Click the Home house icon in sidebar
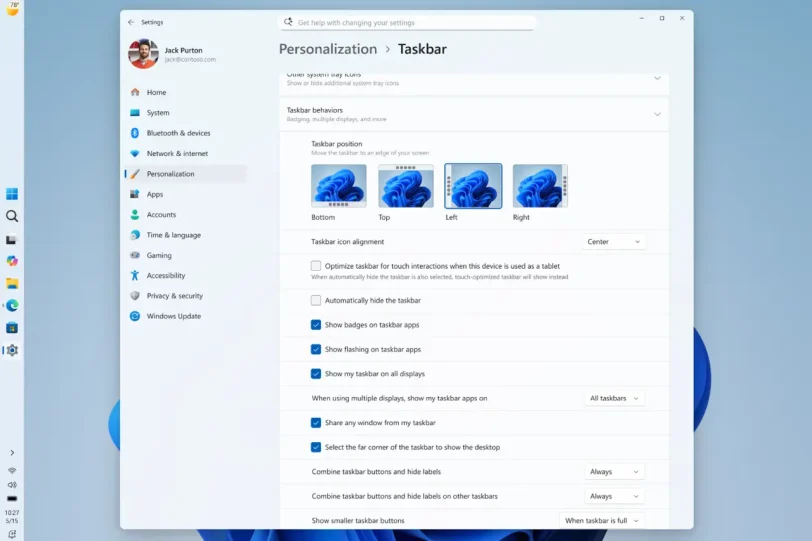This screenshot has width=812, height=541. [135, 92]
